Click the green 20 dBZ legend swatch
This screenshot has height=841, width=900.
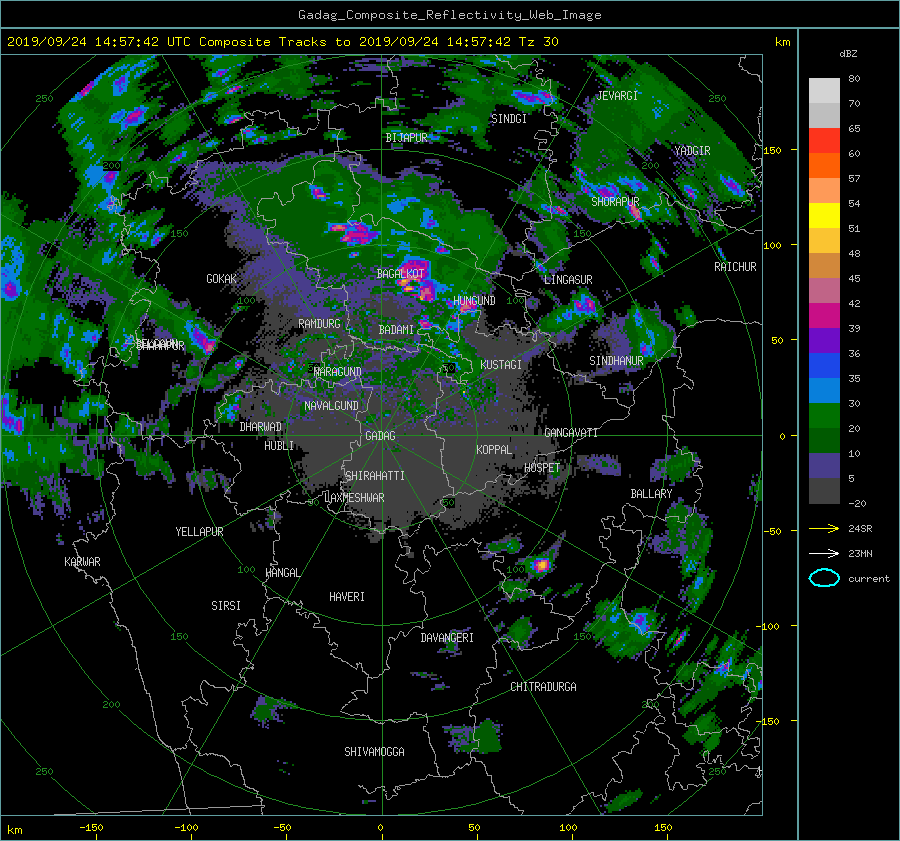[x=824, y=416]
